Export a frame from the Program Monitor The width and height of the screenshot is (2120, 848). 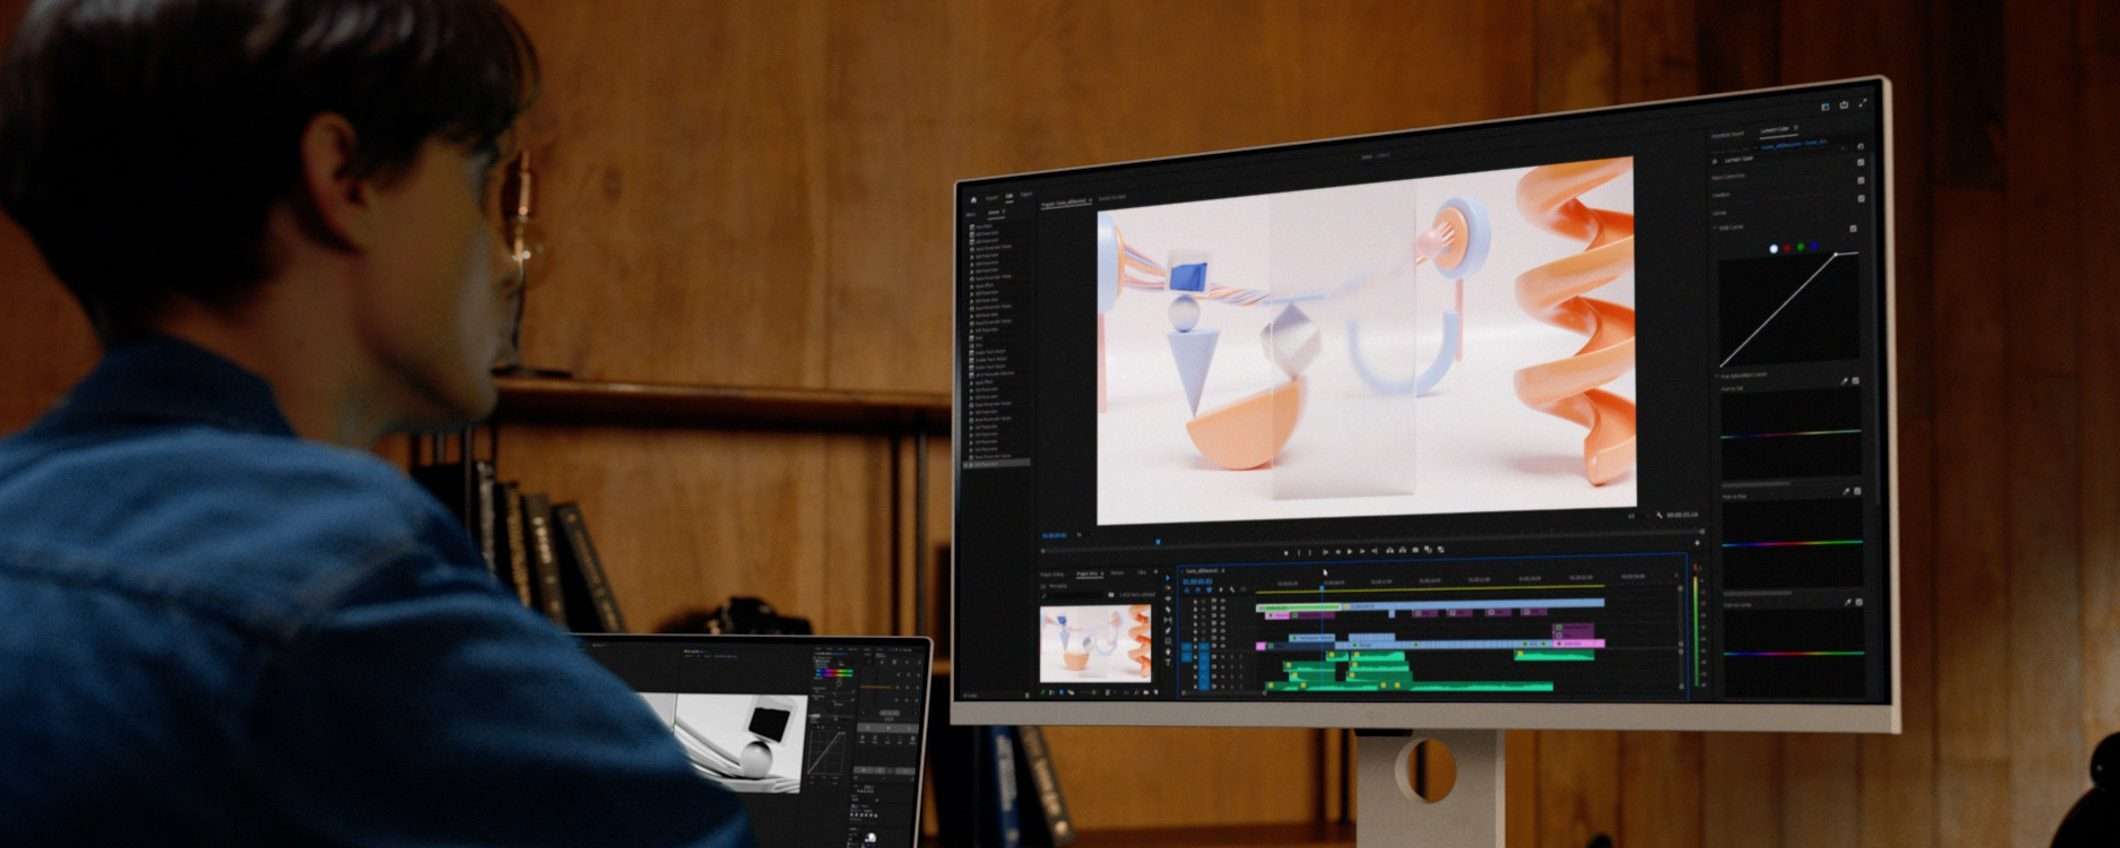click(1415, 551)
